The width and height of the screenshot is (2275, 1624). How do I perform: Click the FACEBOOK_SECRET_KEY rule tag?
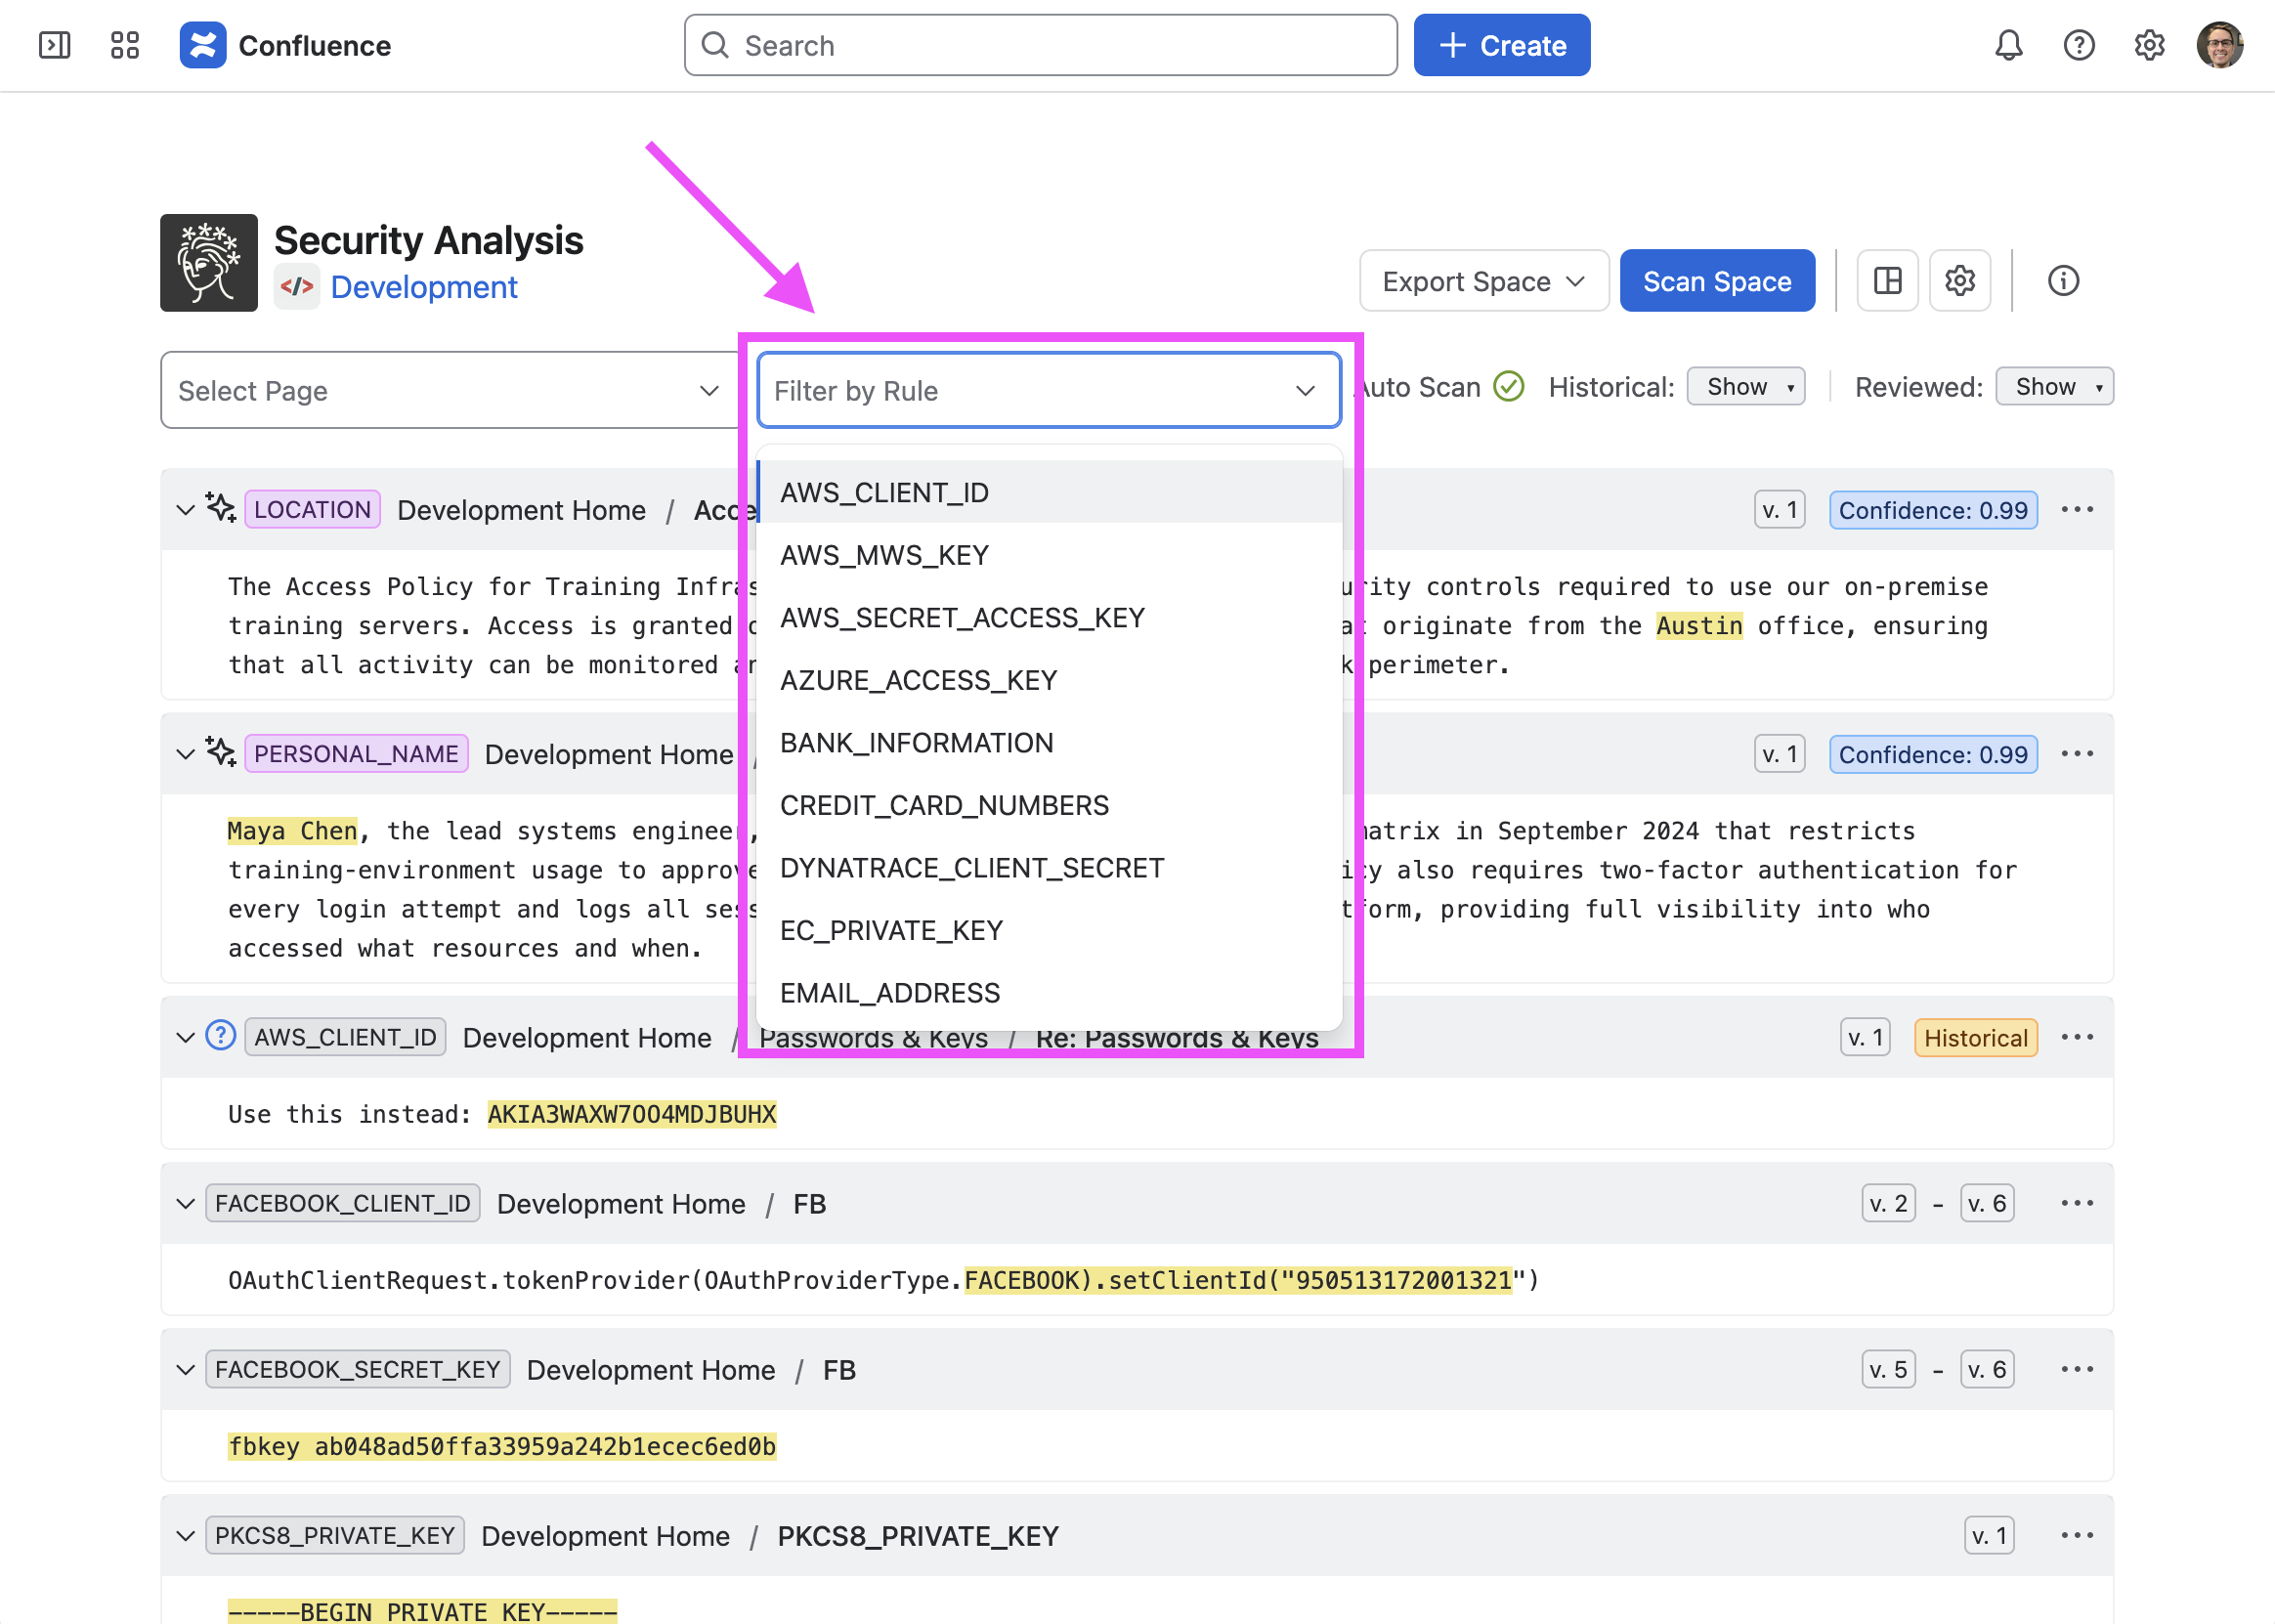pos(358,1369)
